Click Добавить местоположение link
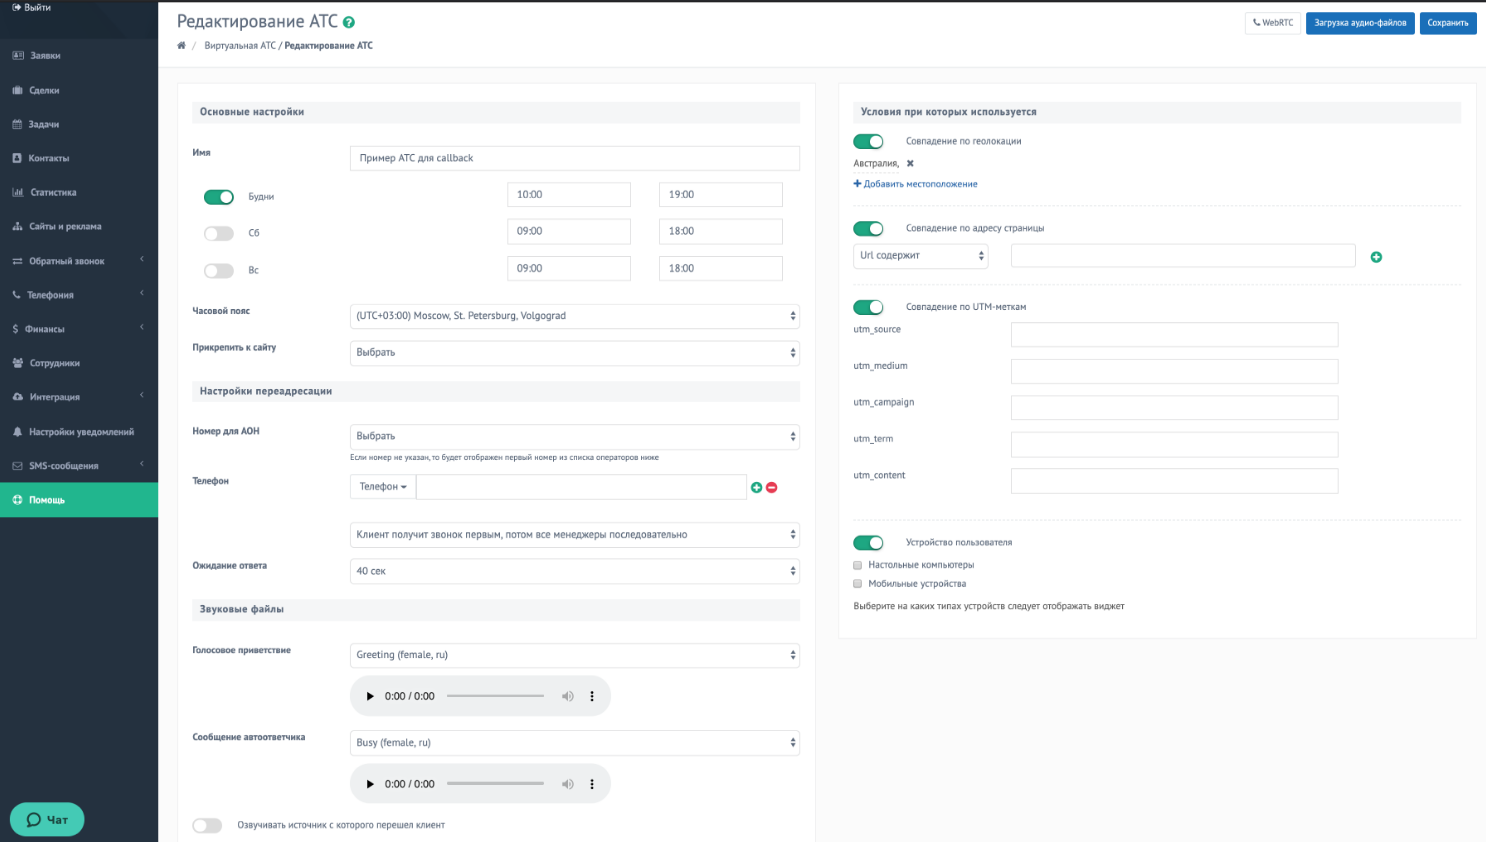 915,184
